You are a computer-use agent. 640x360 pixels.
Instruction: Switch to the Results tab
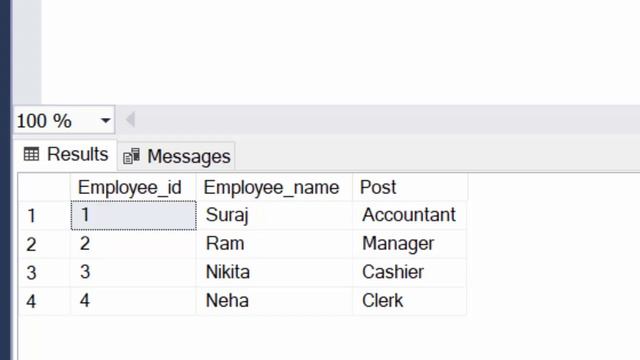(66, 155)
